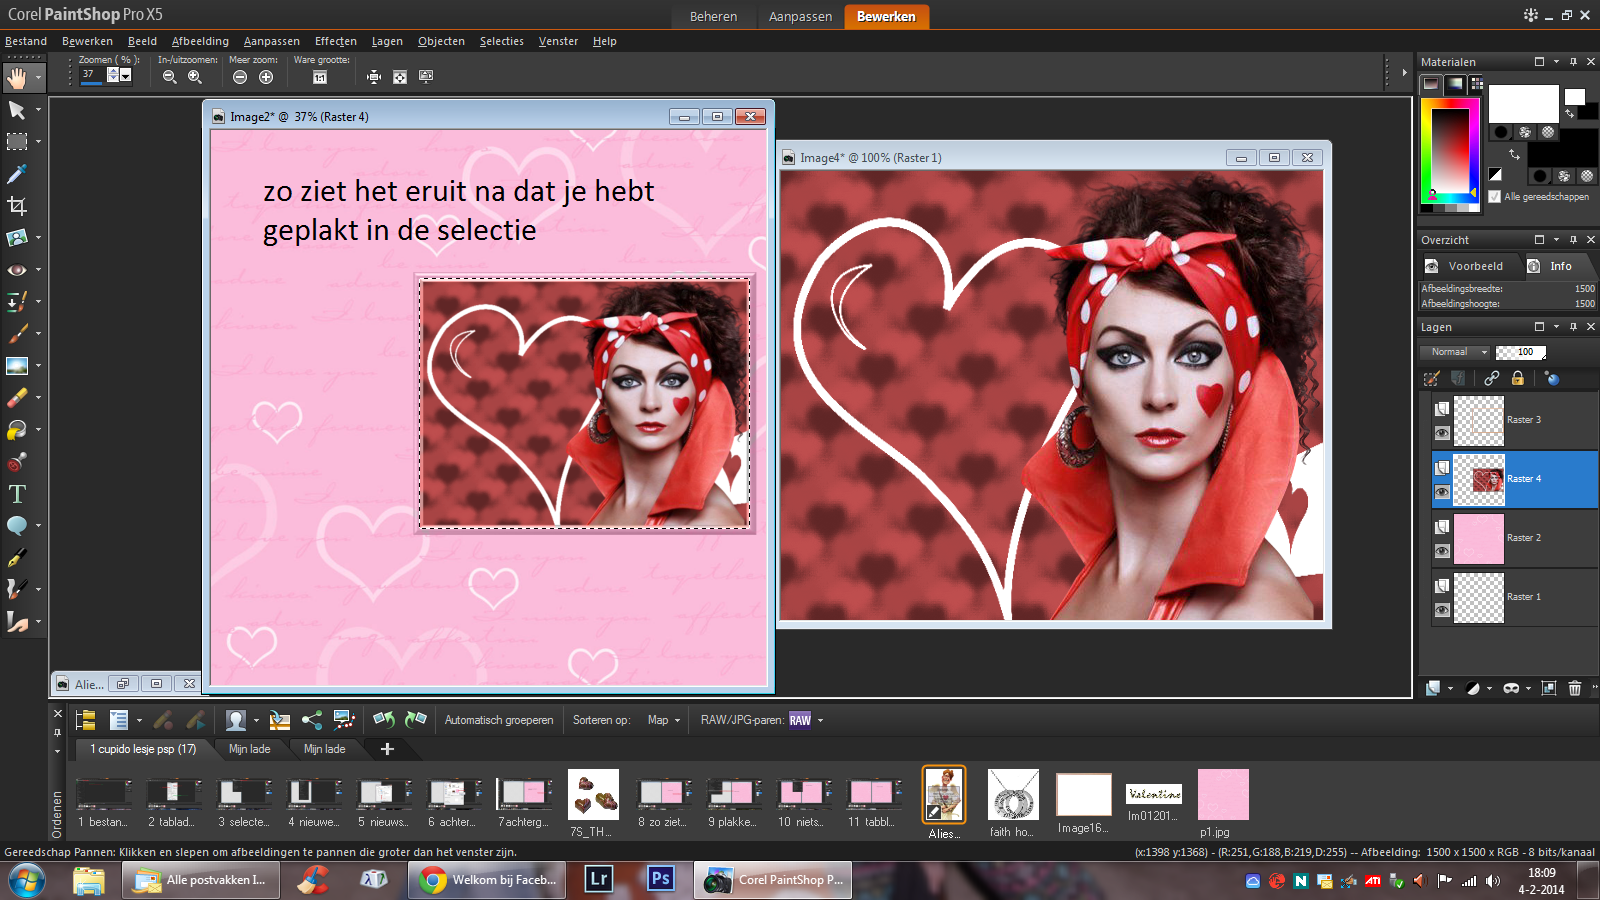
Task: Open the Selection tool flyout arrow
Action: point(38,142)
